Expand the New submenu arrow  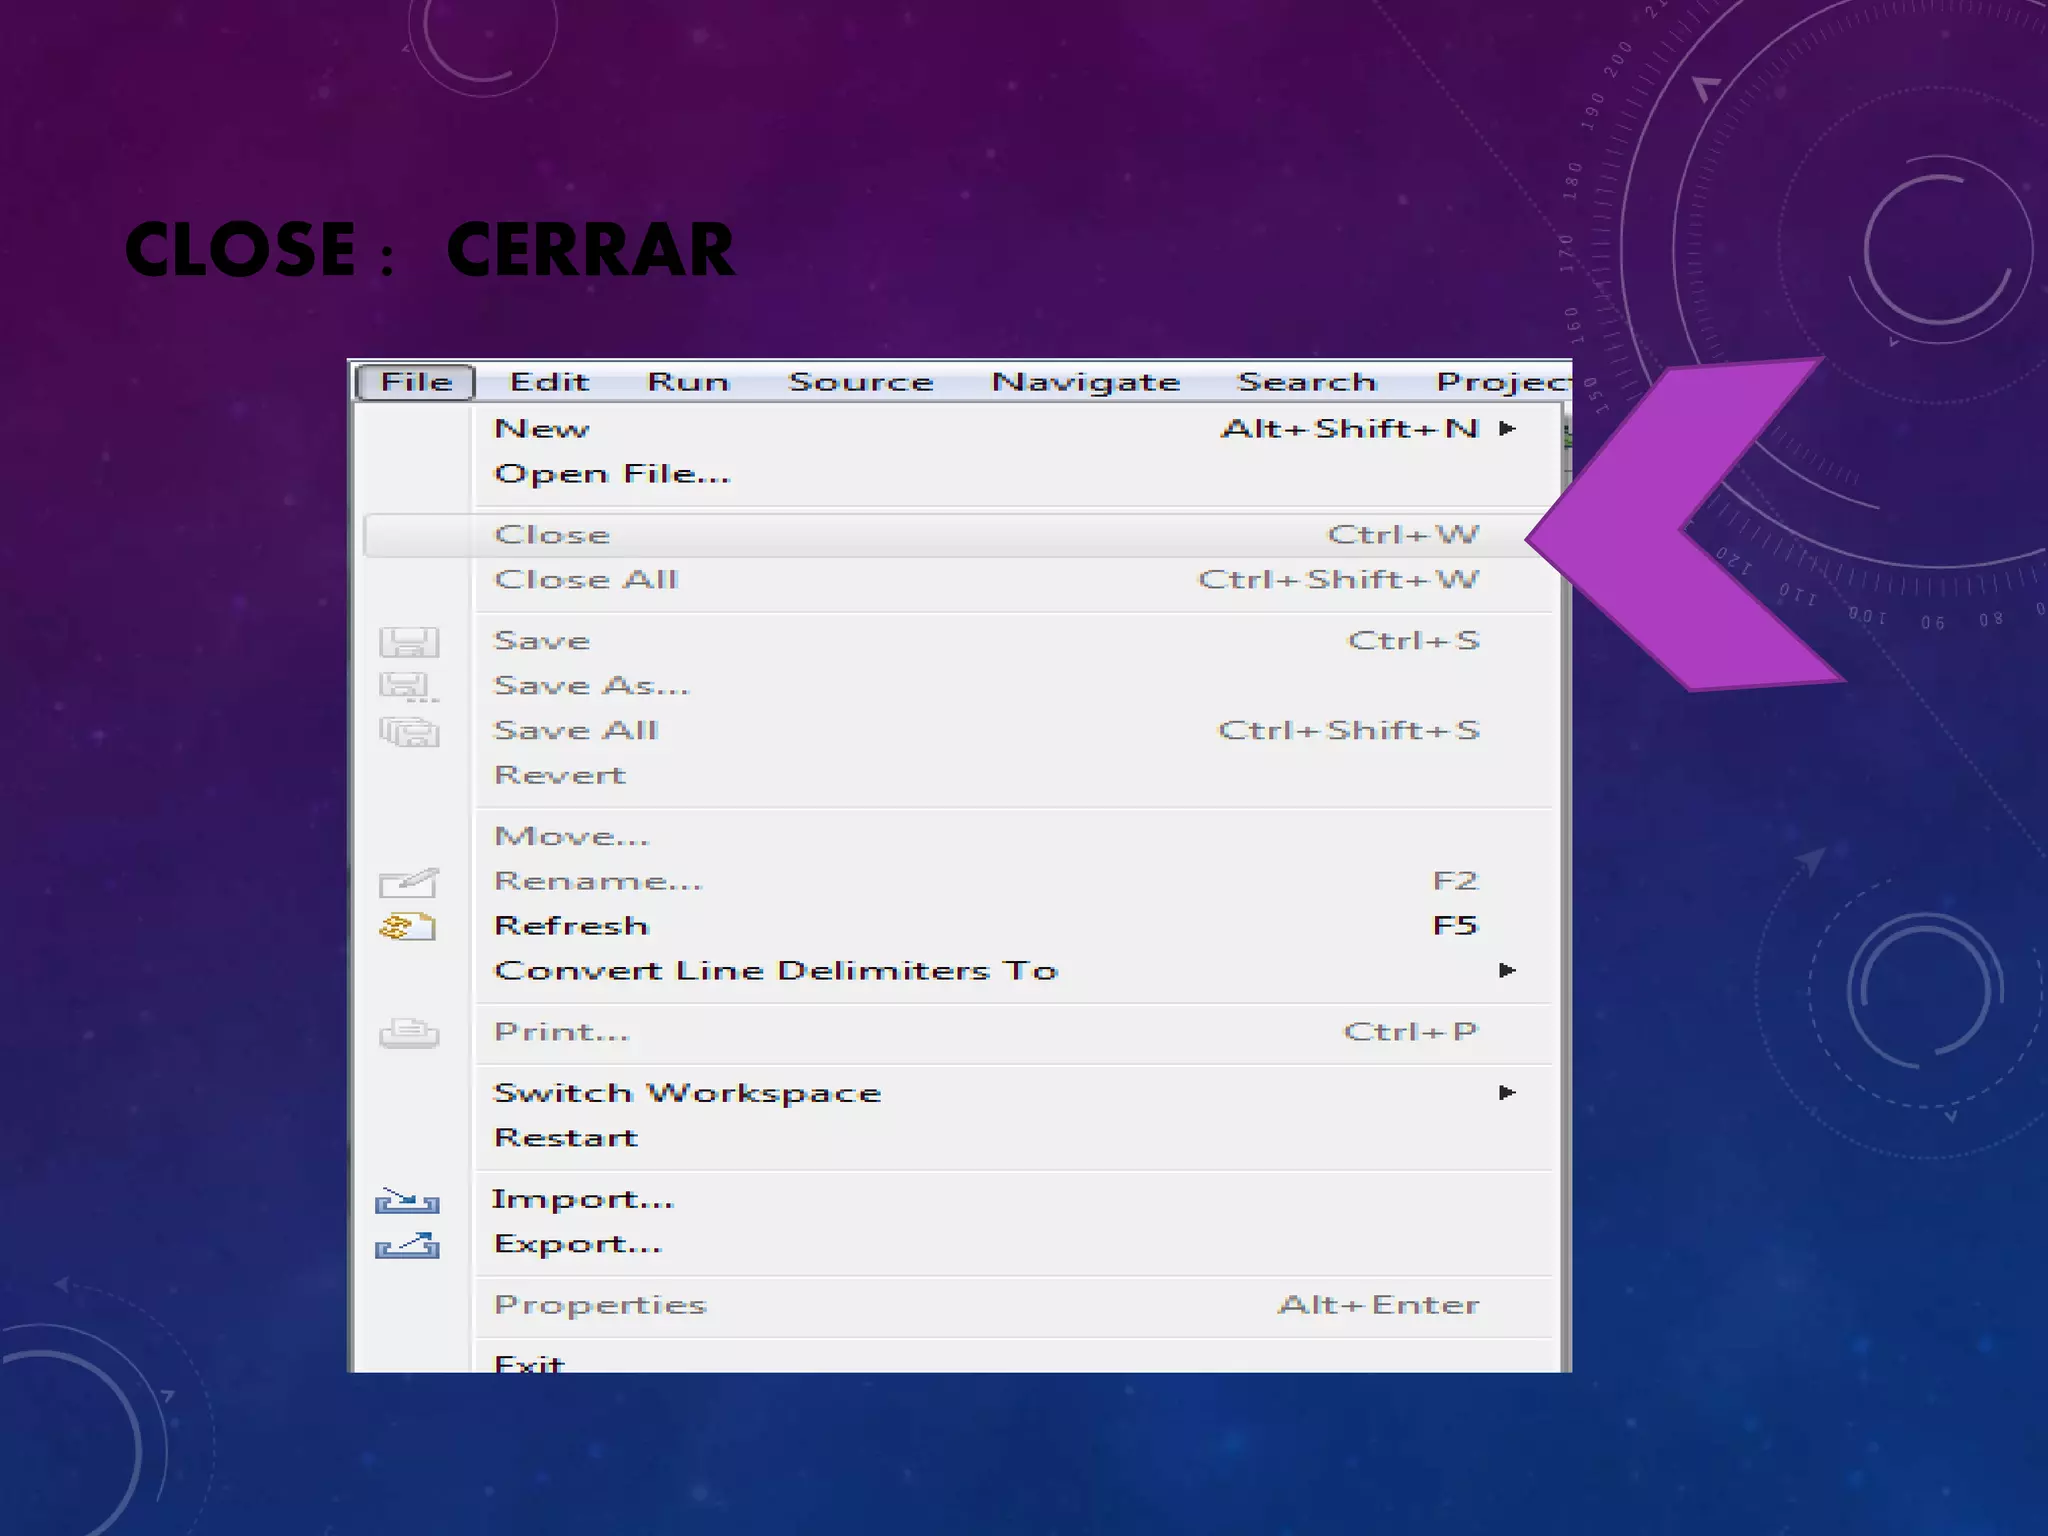click(1507, 429)
